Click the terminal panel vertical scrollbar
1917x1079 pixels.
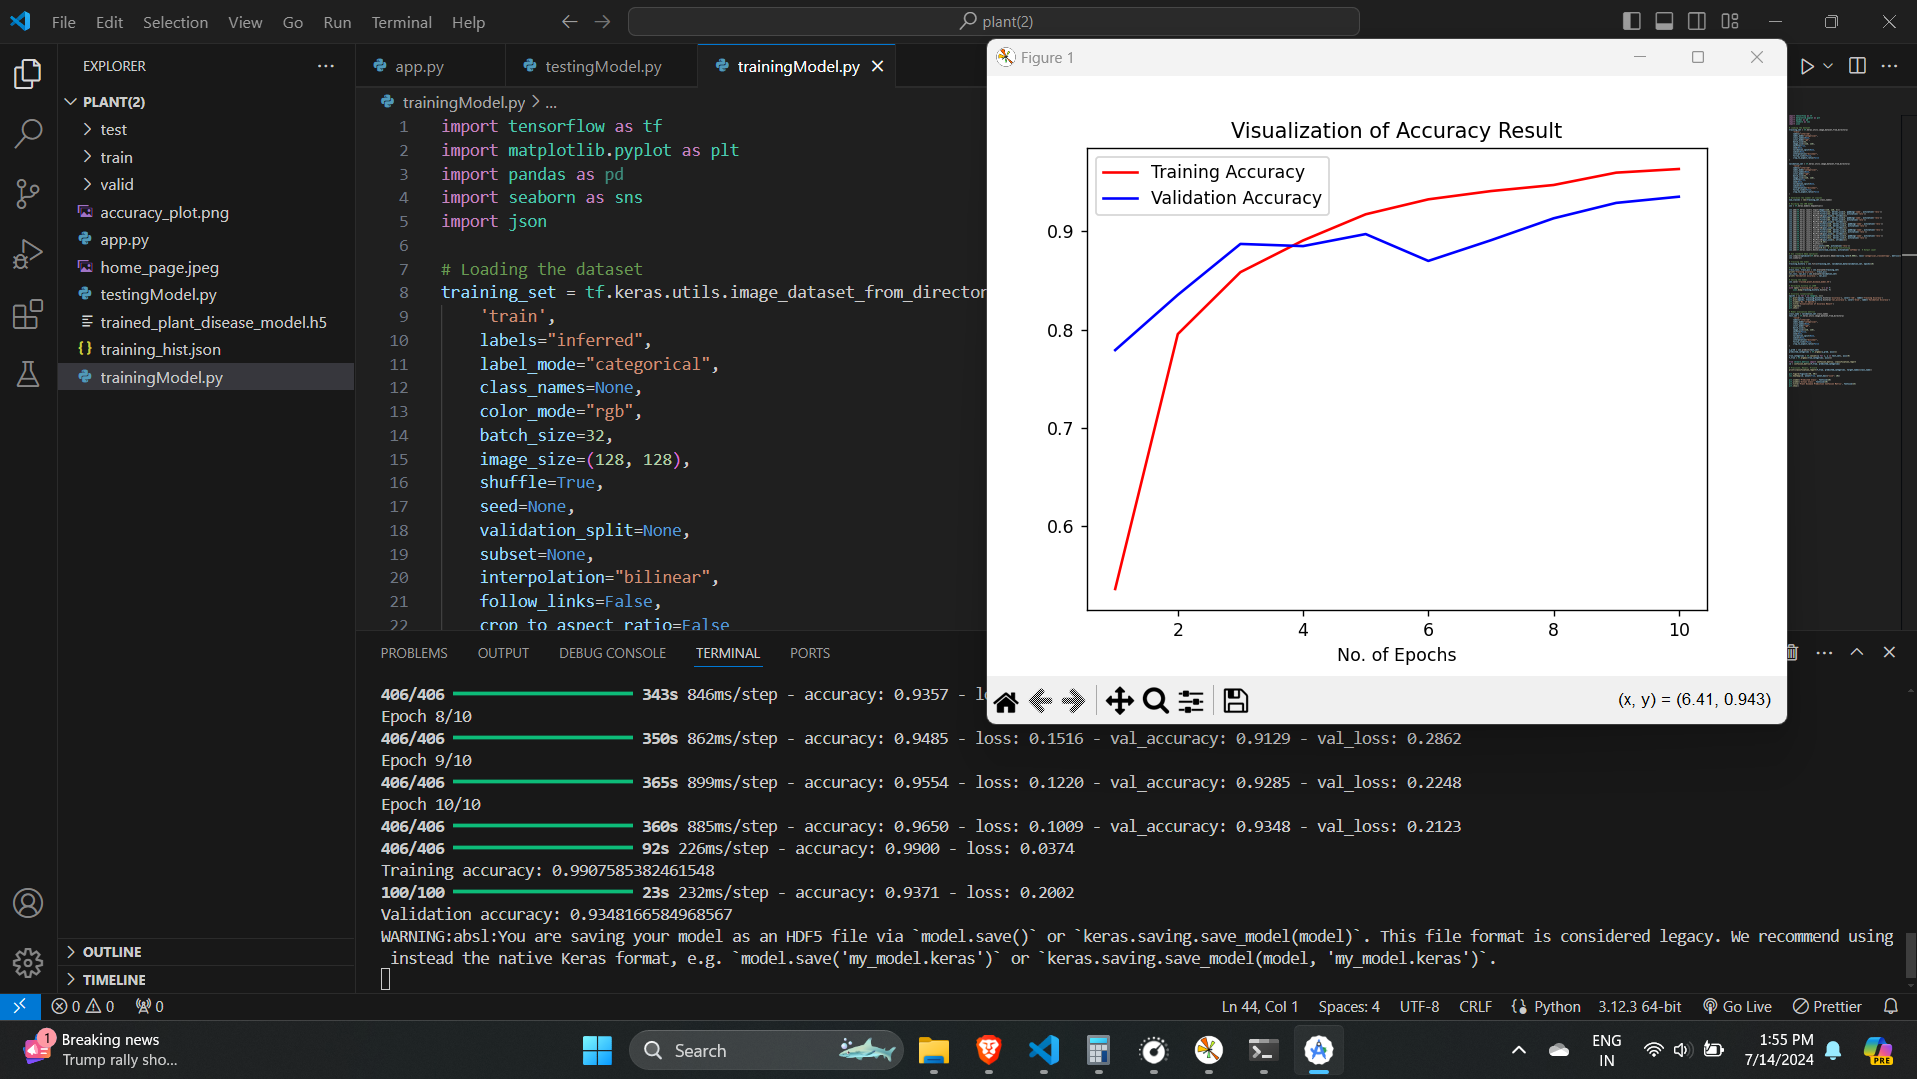(x=1910, y=955)
